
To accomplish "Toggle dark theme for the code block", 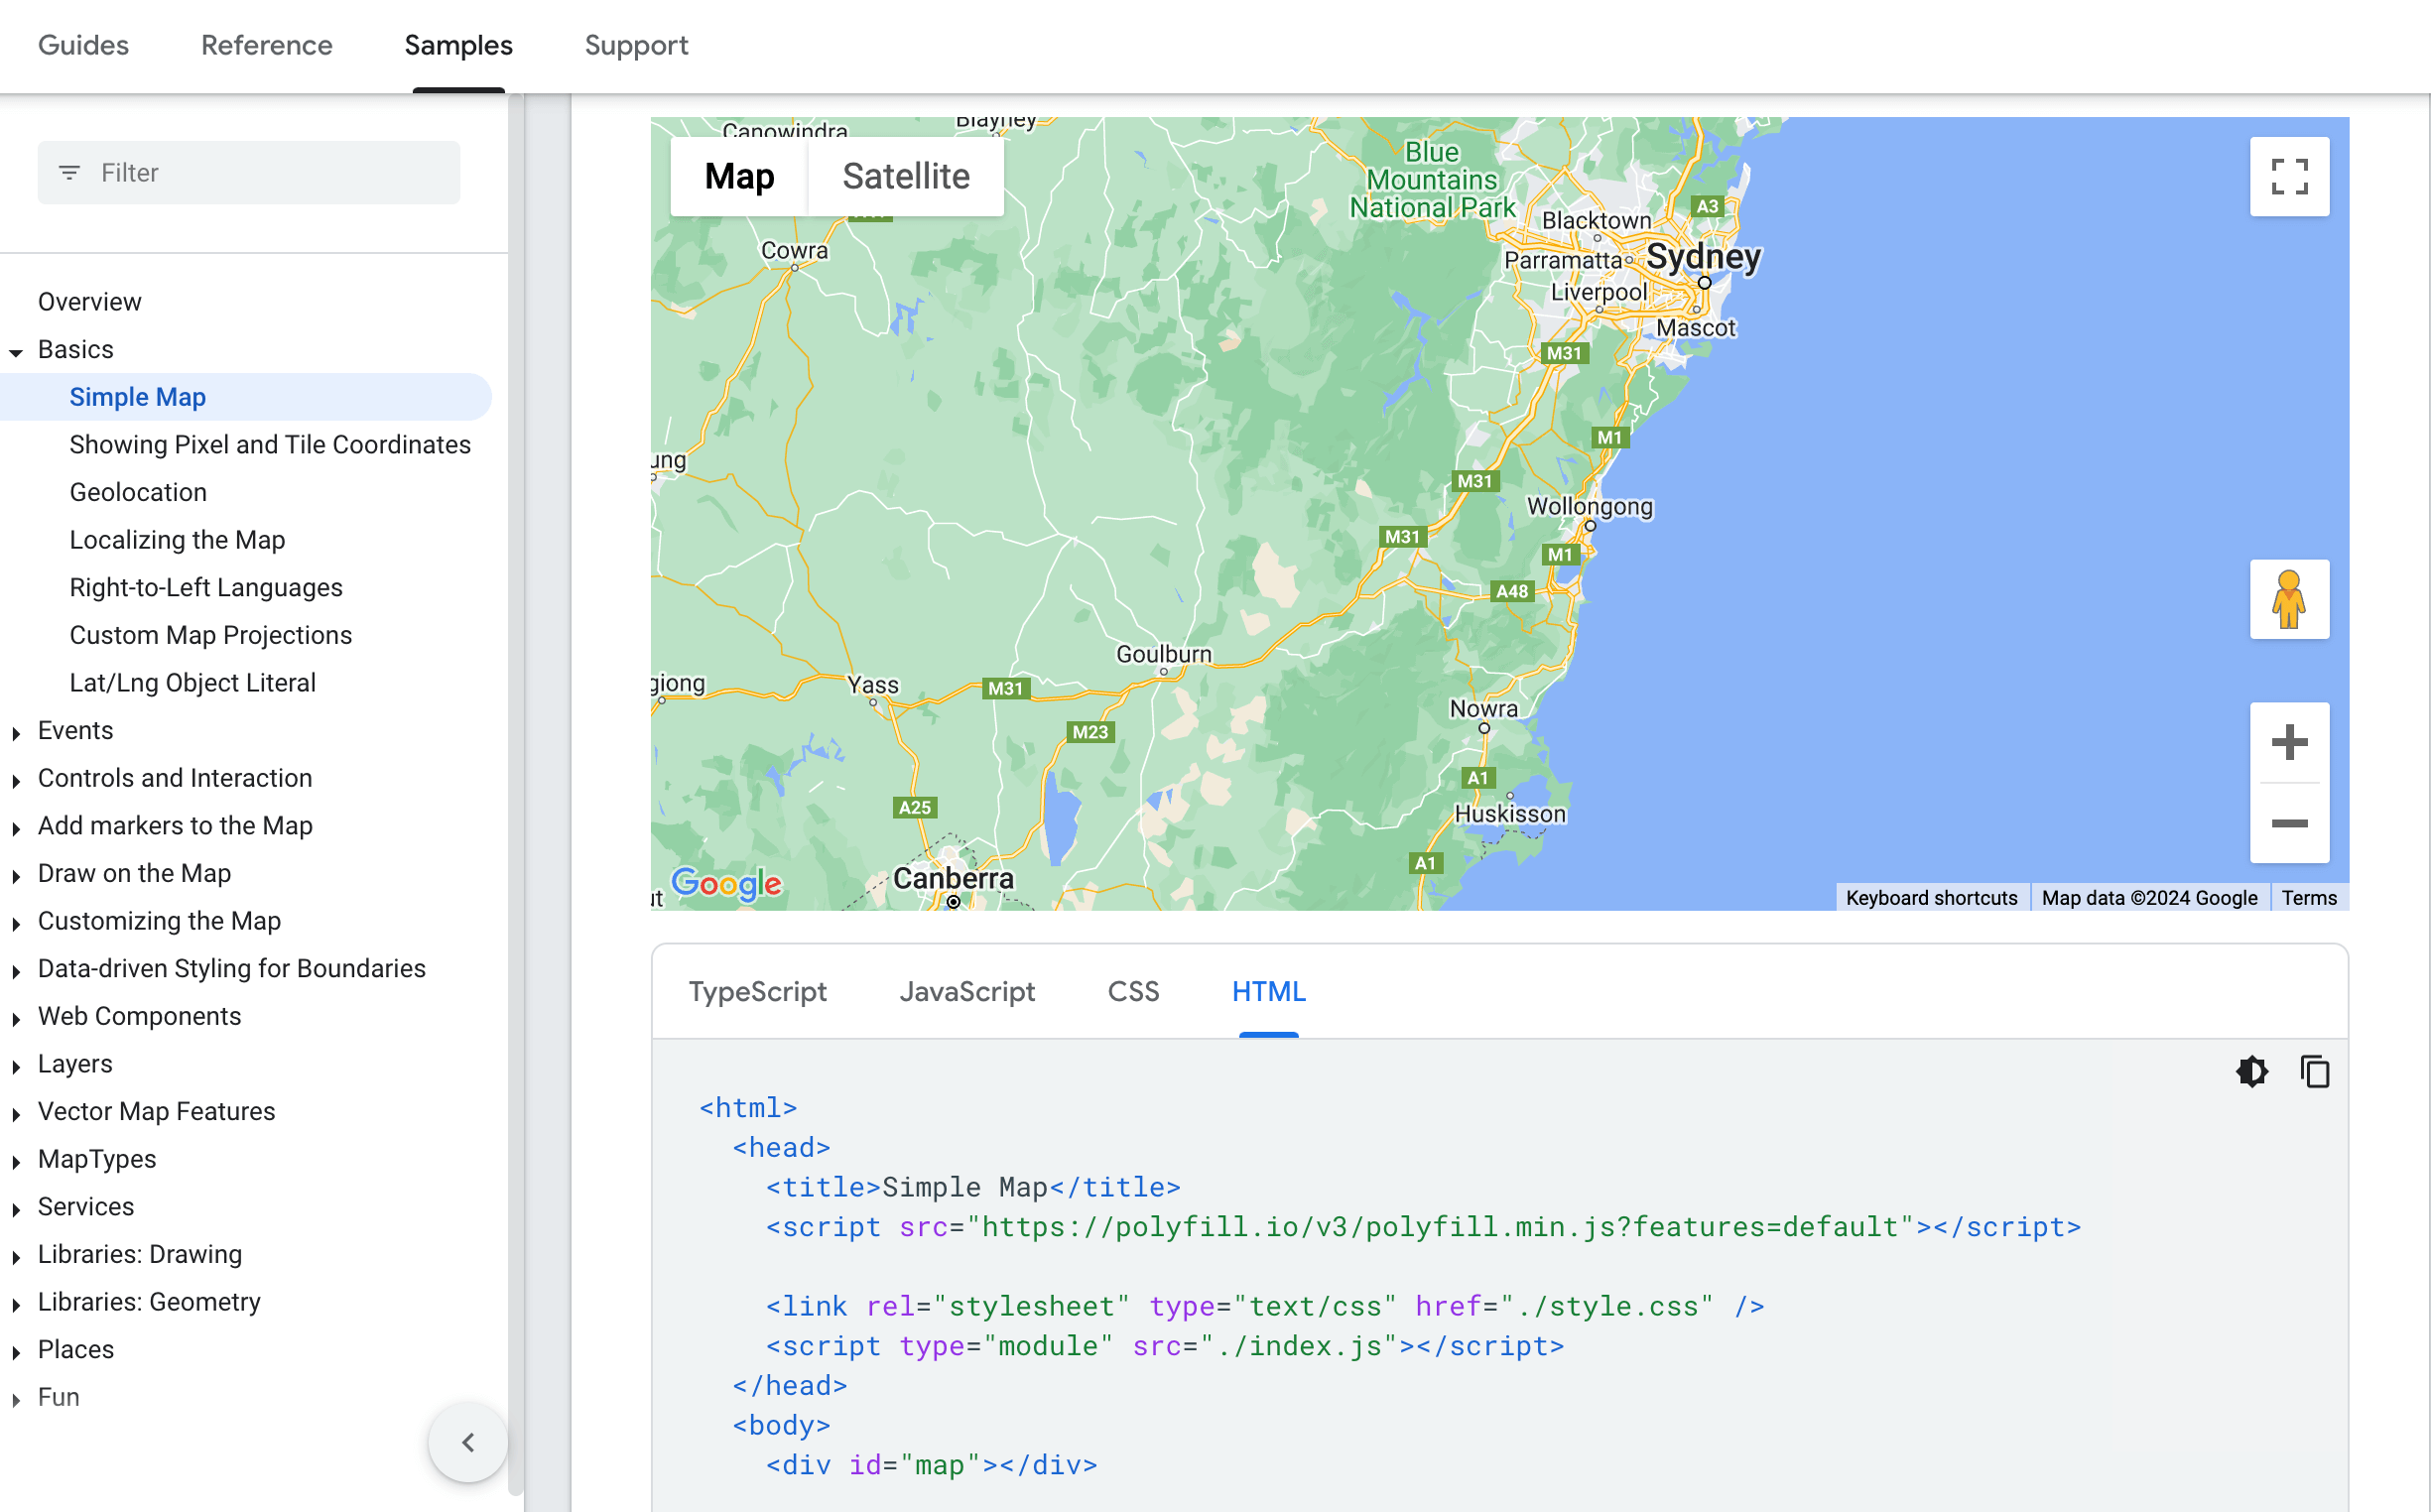I will 2251,1071.
